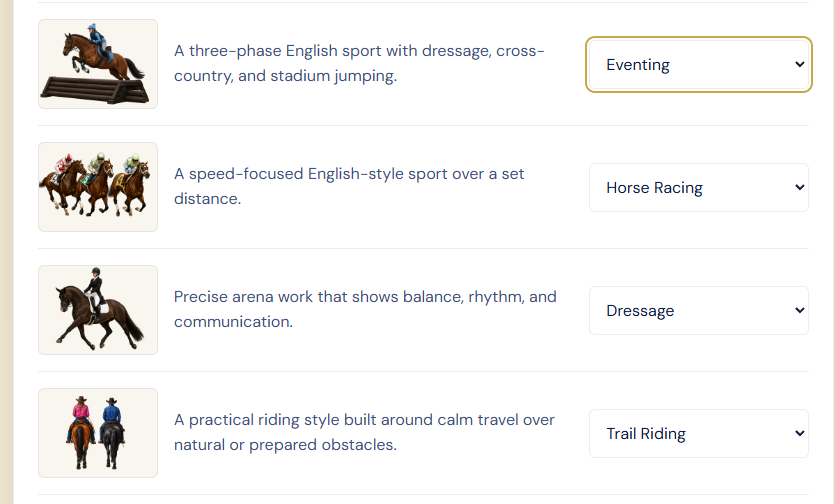Click the wooden log jump obstacle
The height and width of the screenshot is (504, 835).
click(x=95, y=90)
